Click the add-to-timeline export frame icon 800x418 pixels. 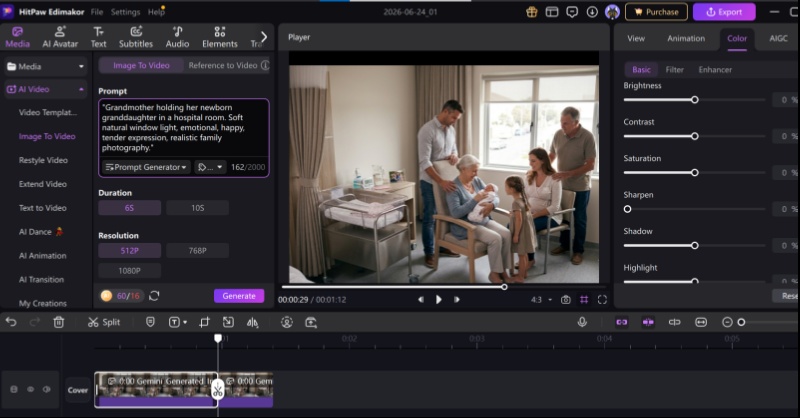(311, 322)
